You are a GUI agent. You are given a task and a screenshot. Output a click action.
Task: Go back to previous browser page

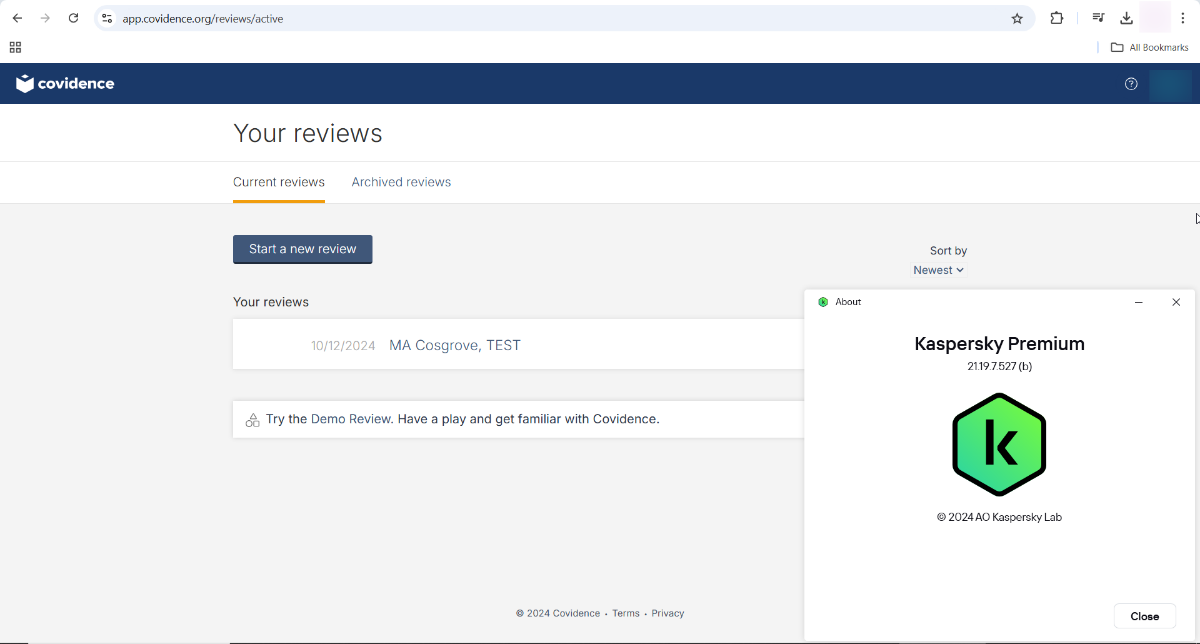[x=17, y=18]
